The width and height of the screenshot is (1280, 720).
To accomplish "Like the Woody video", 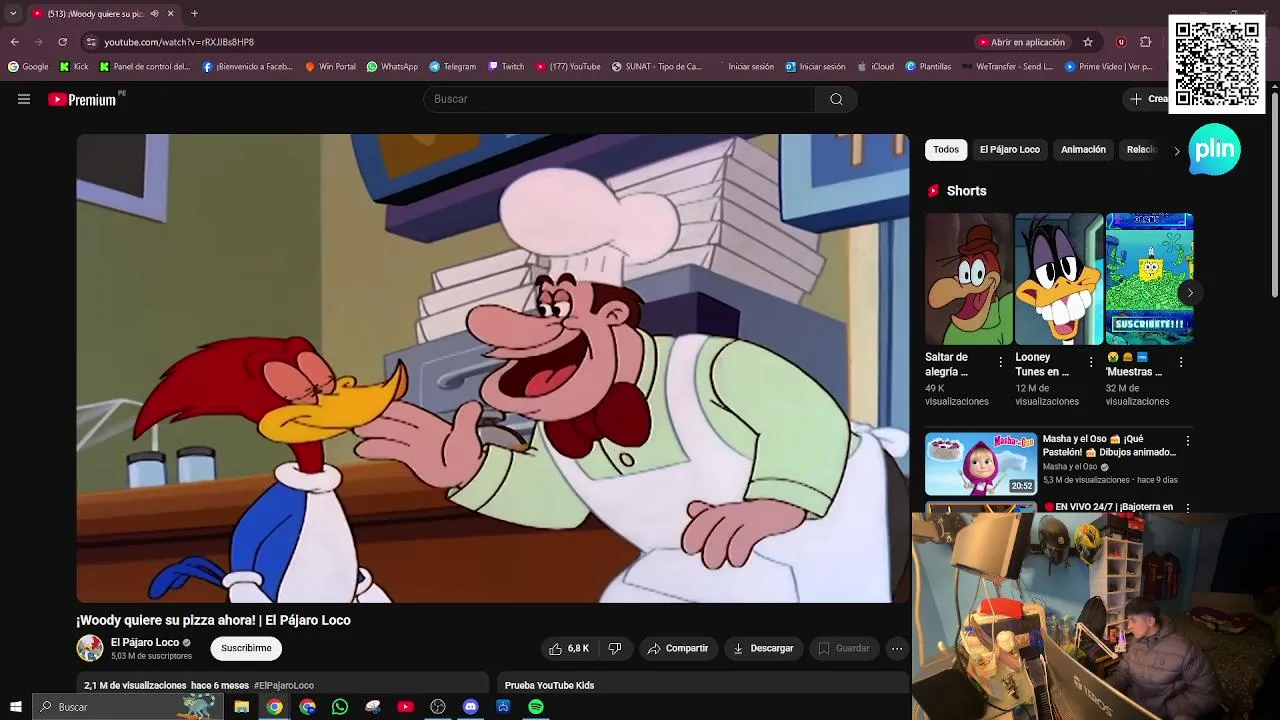I will (569, 649).
